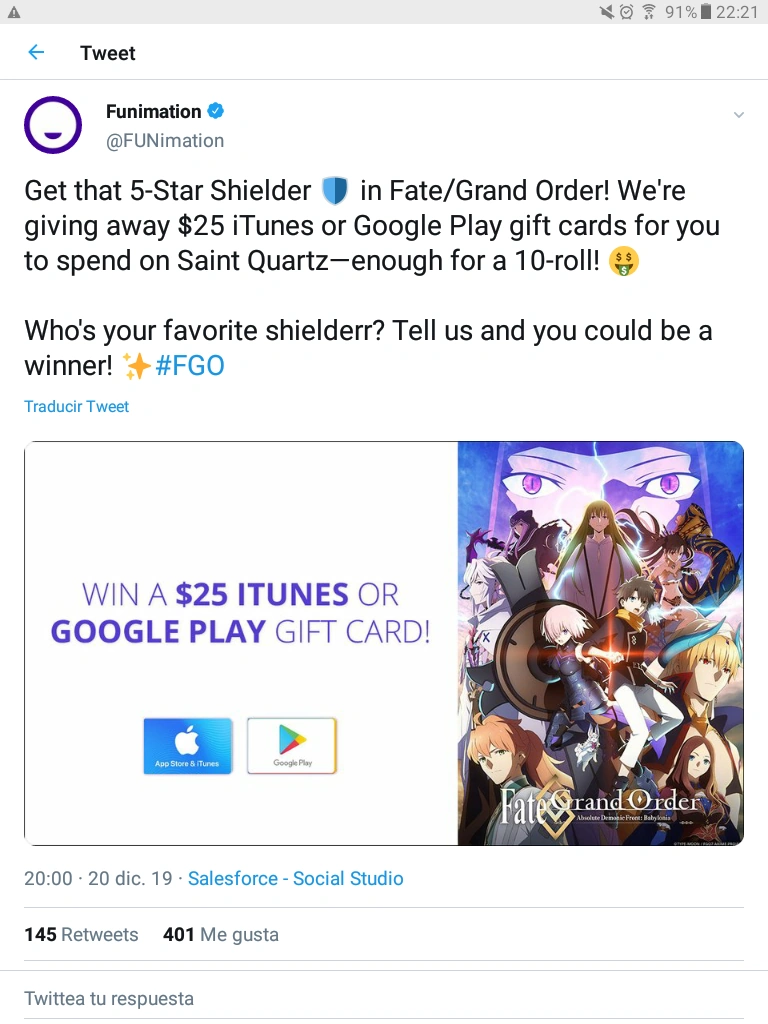Click the blue verified badge
The width and height of the screenshot is (768, 1024).
(216, 111)
